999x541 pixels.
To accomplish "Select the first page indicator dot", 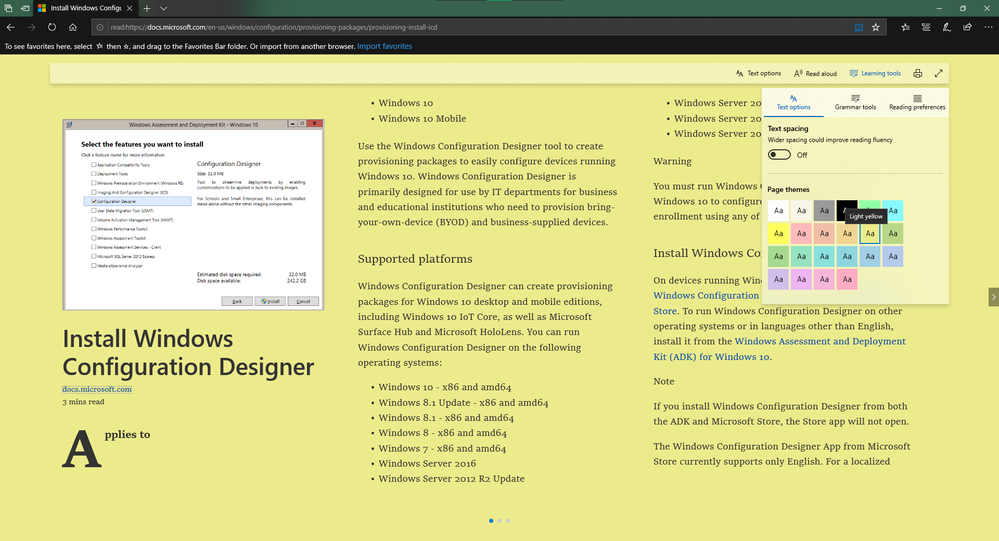I will tap(491, 521).
